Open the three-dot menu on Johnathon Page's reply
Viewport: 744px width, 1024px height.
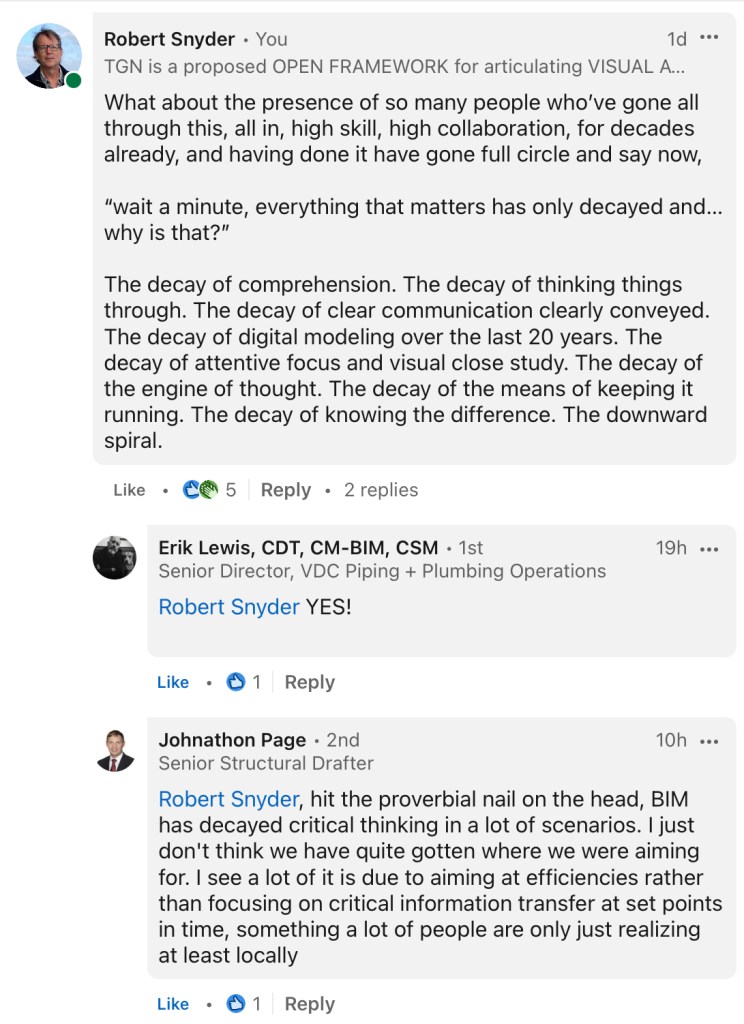(x=709, y=741)
